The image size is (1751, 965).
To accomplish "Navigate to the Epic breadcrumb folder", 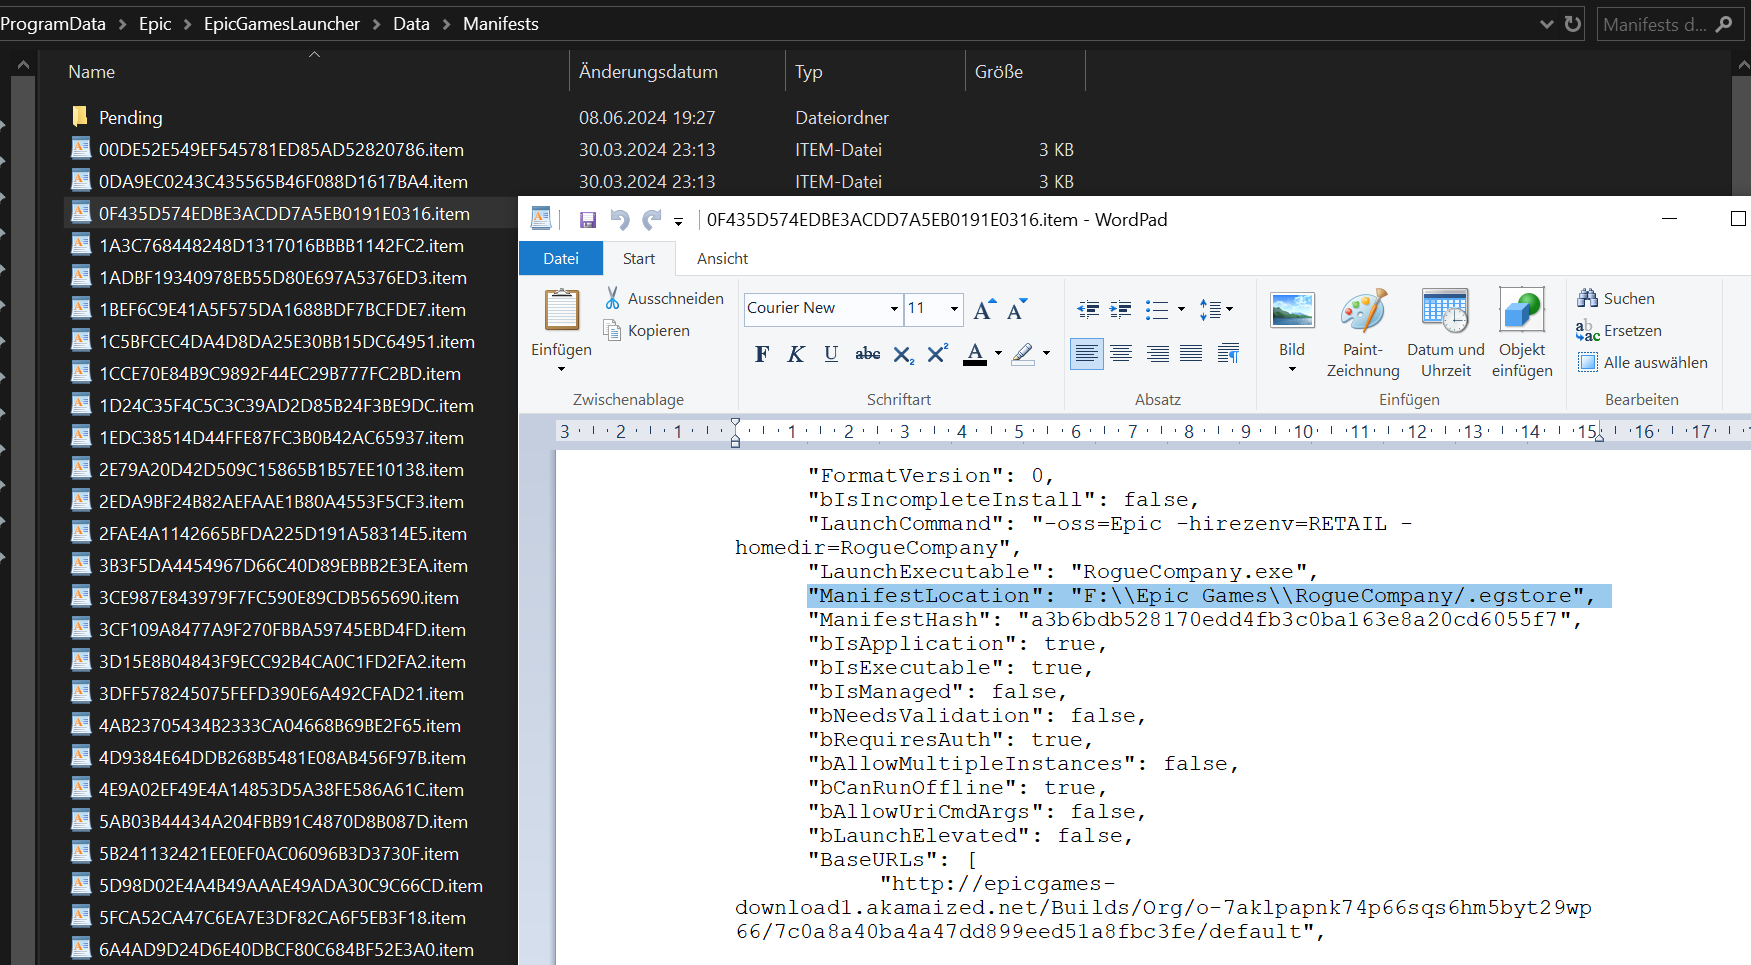I will coord(155,24).
